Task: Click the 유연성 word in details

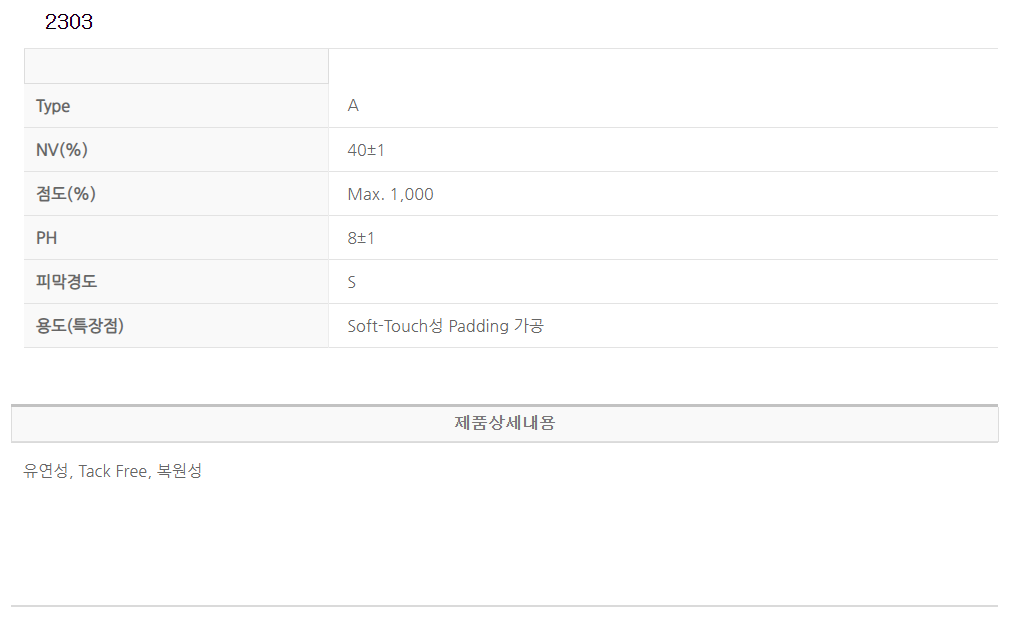Action: (46, 471)
